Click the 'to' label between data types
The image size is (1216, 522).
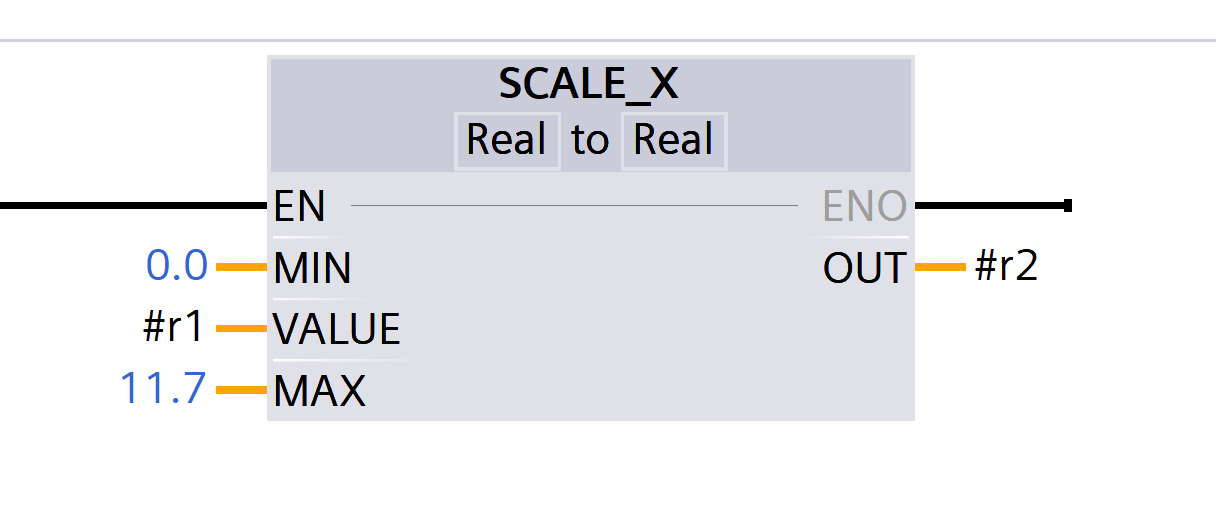point(590,140)
